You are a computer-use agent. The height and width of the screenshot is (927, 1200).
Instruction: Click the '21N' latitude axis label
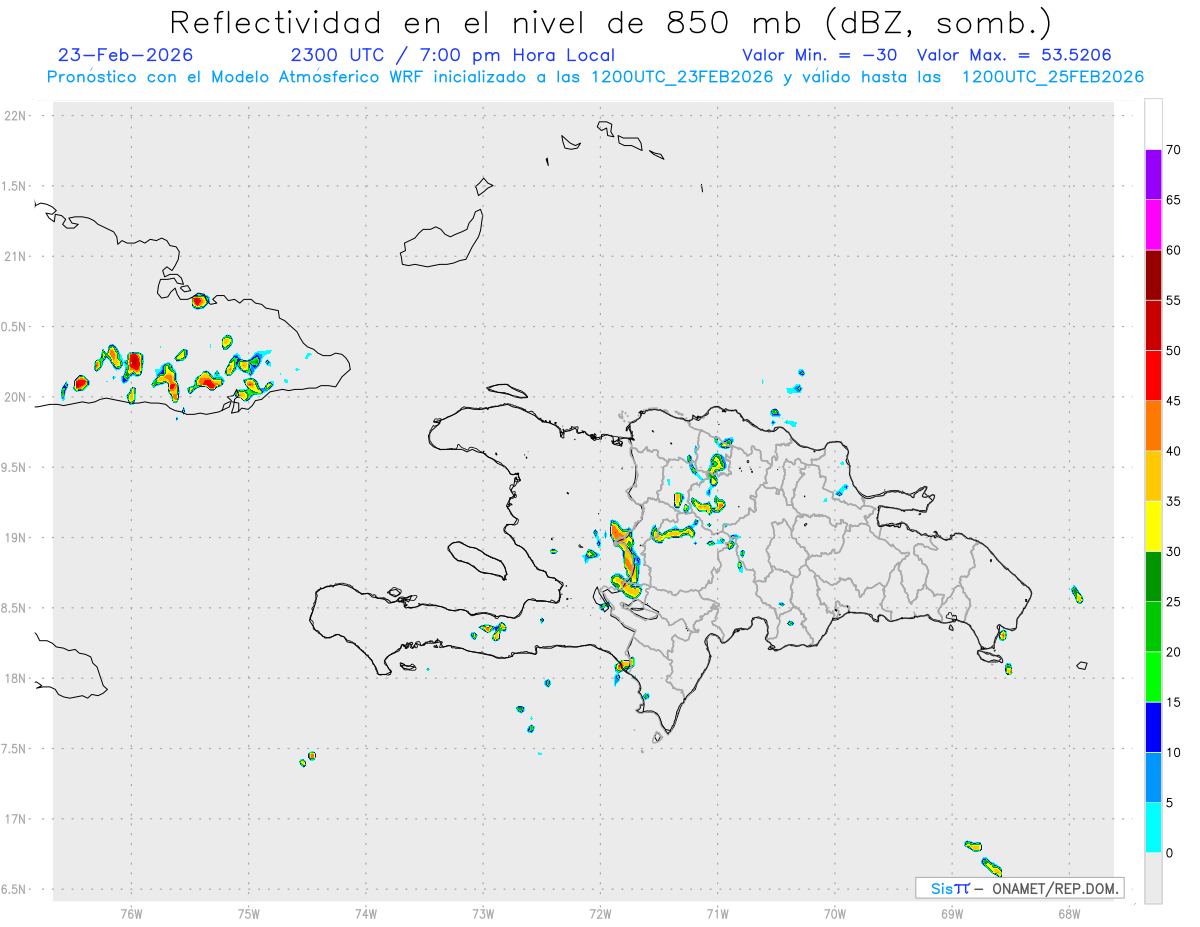[x=16, y=257]
